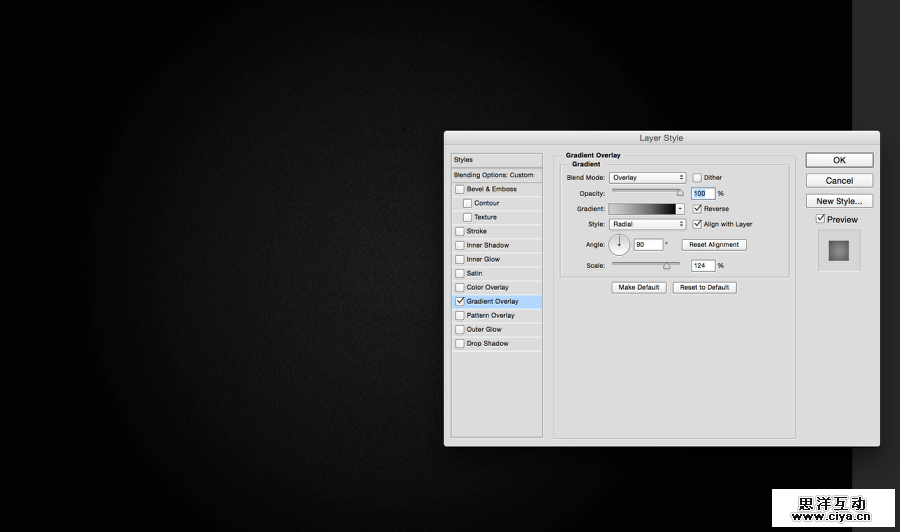Click the gradient color bar swatch

tap(642, 209)
